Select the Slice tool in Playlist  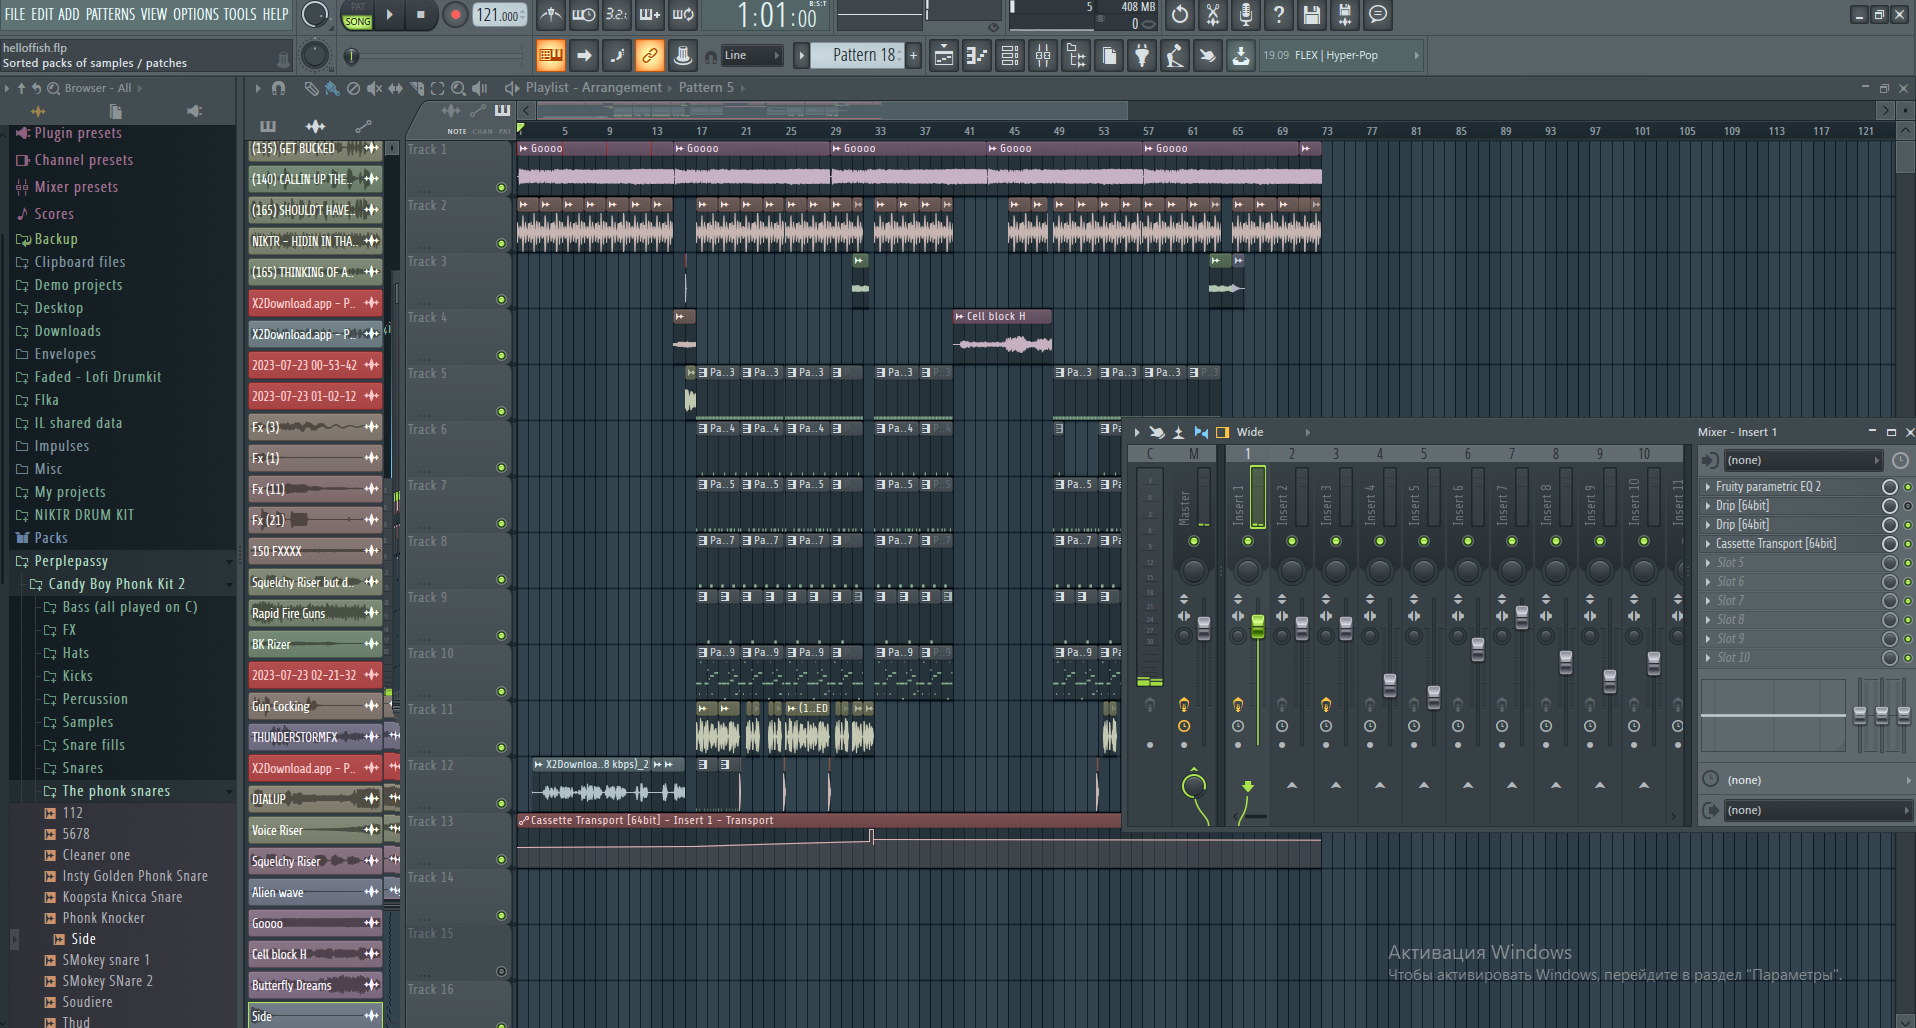click(416, 88)
